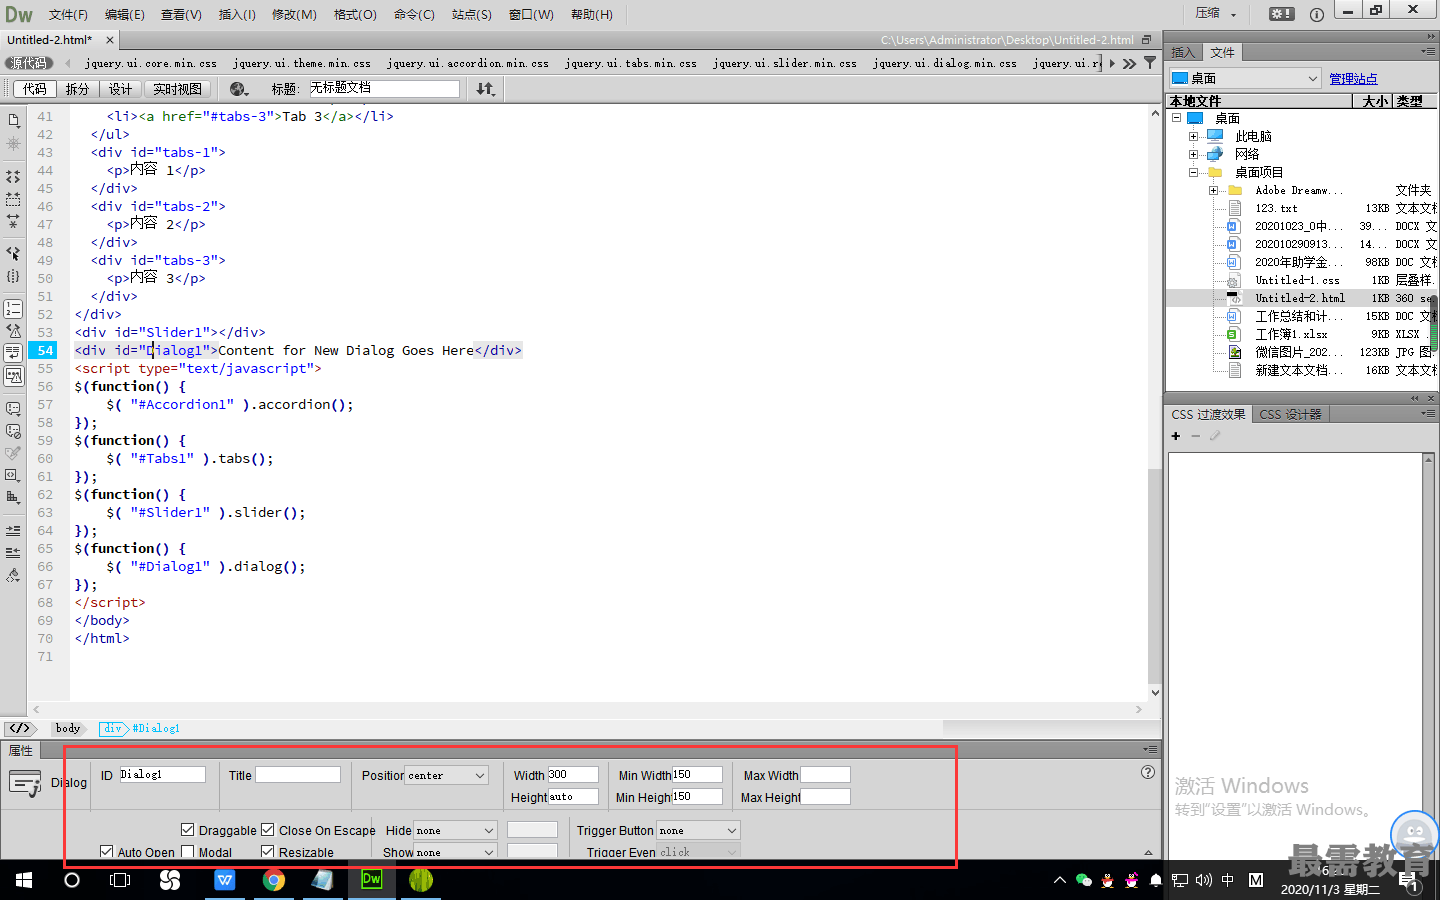
Task: Open the Task View icon in the taskbar
Action: tap(120, 880)
